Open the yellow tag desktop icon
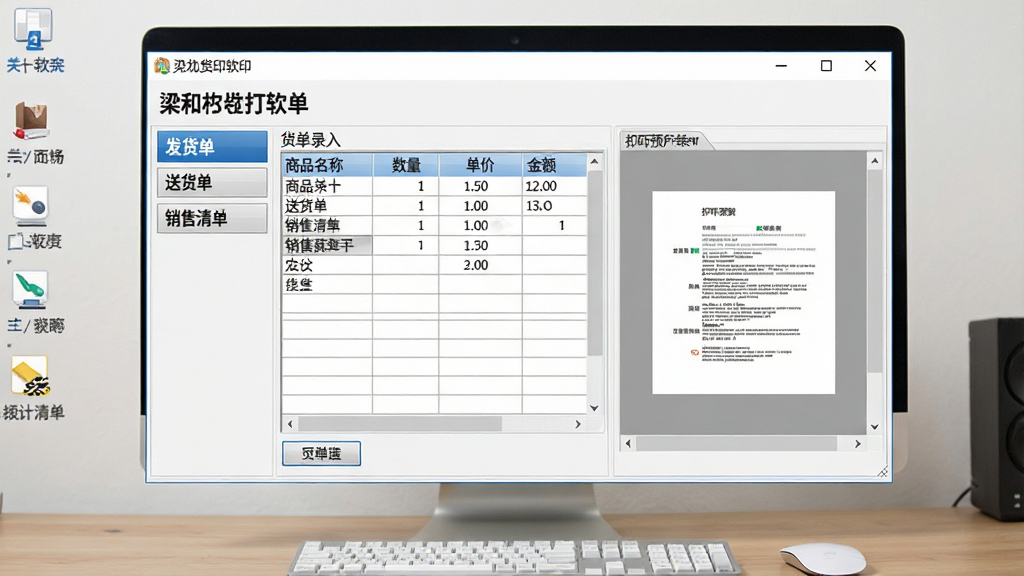 point(29,376)
